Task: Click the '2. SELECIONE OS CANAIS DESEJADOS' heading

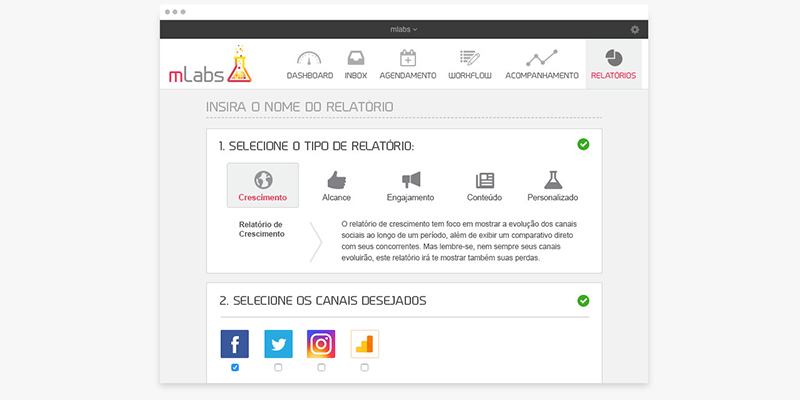Action: [x=323, y=301]
